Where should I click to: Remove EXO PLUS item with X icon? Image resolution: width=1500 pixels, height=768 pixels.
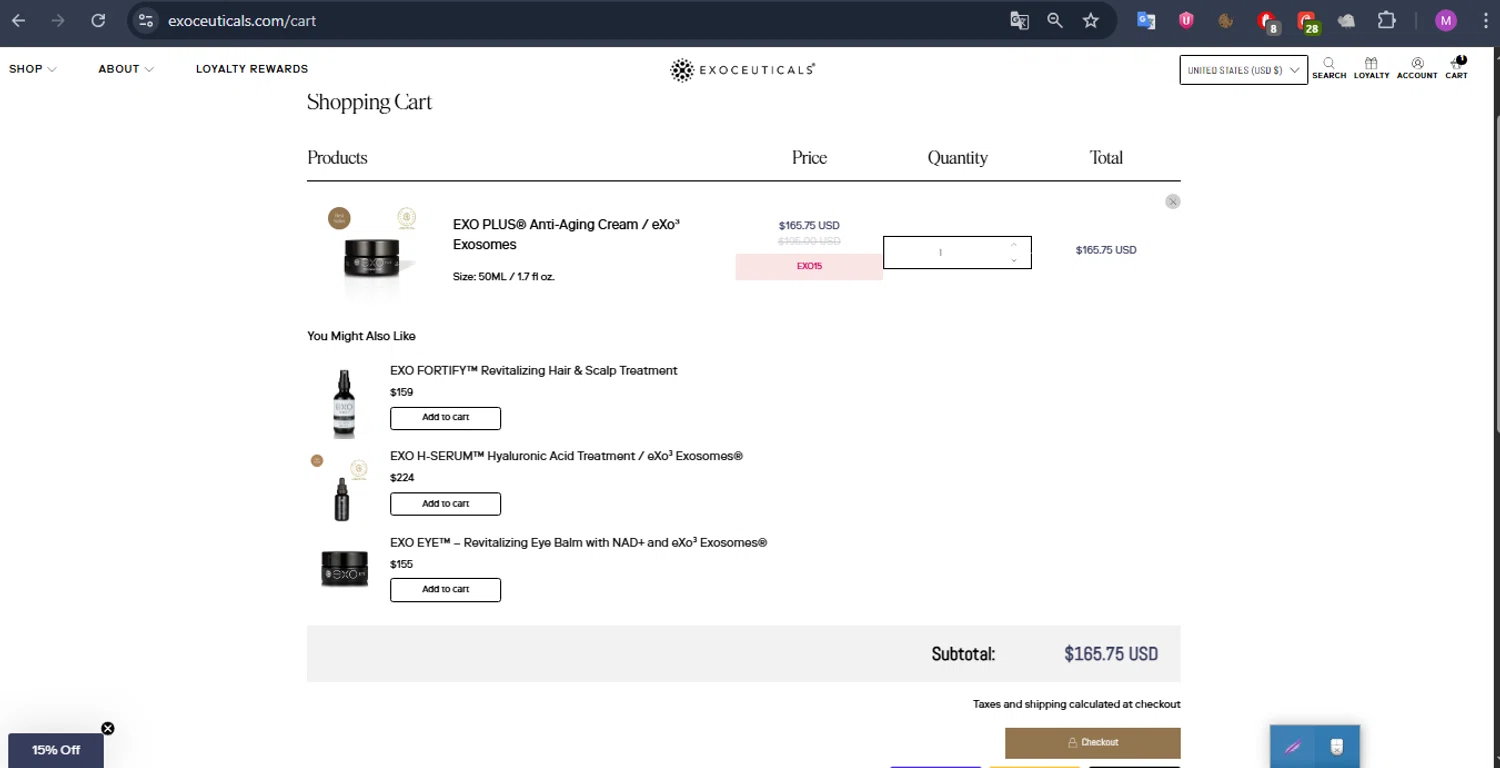1173,201
